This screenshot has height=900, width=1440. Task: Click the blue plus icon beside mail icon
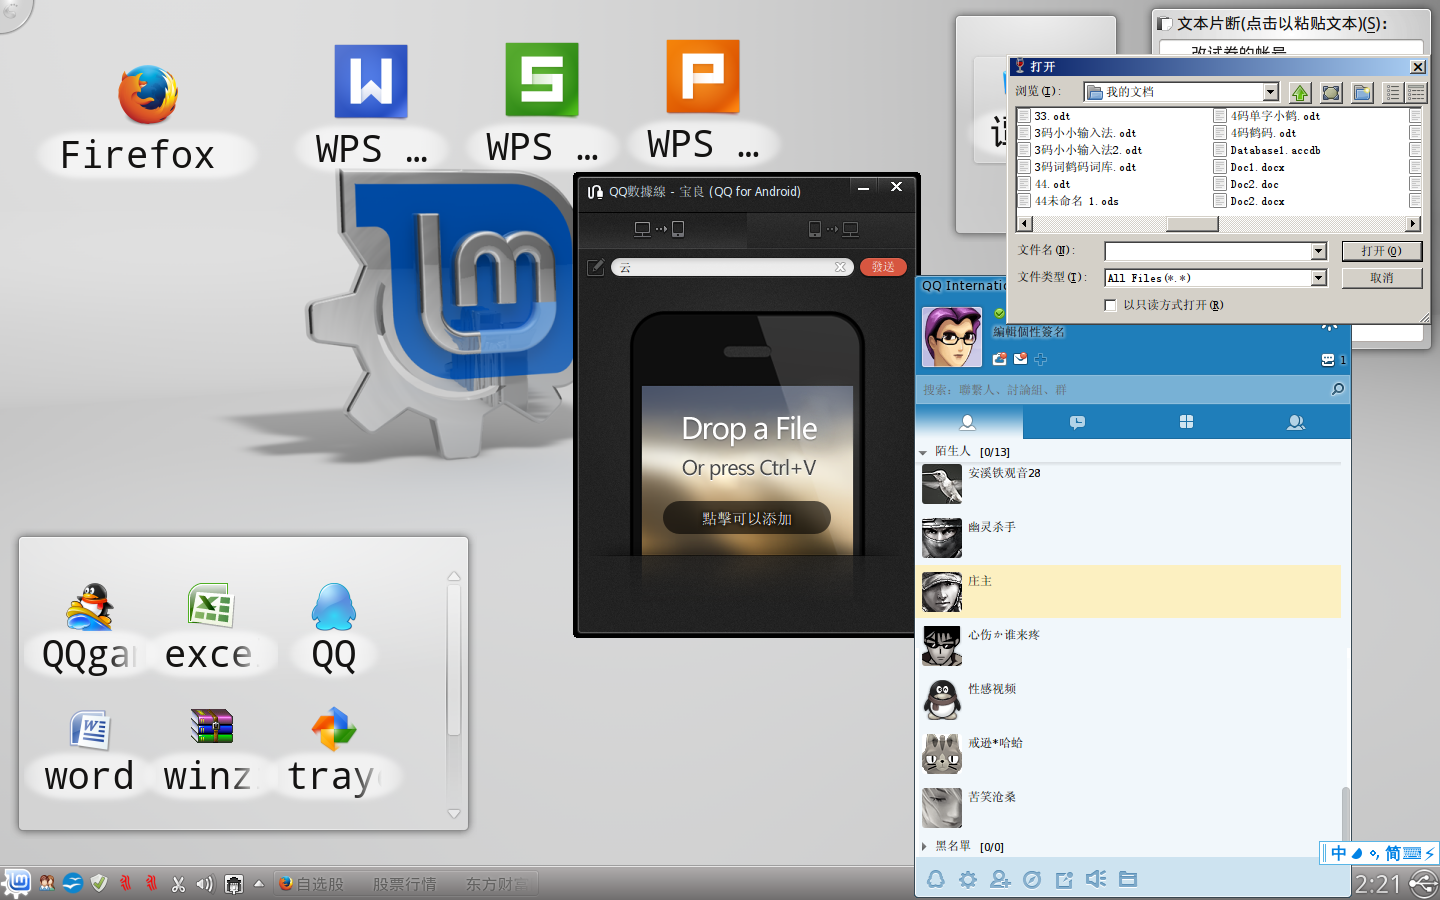click(x=1041, y=359)
